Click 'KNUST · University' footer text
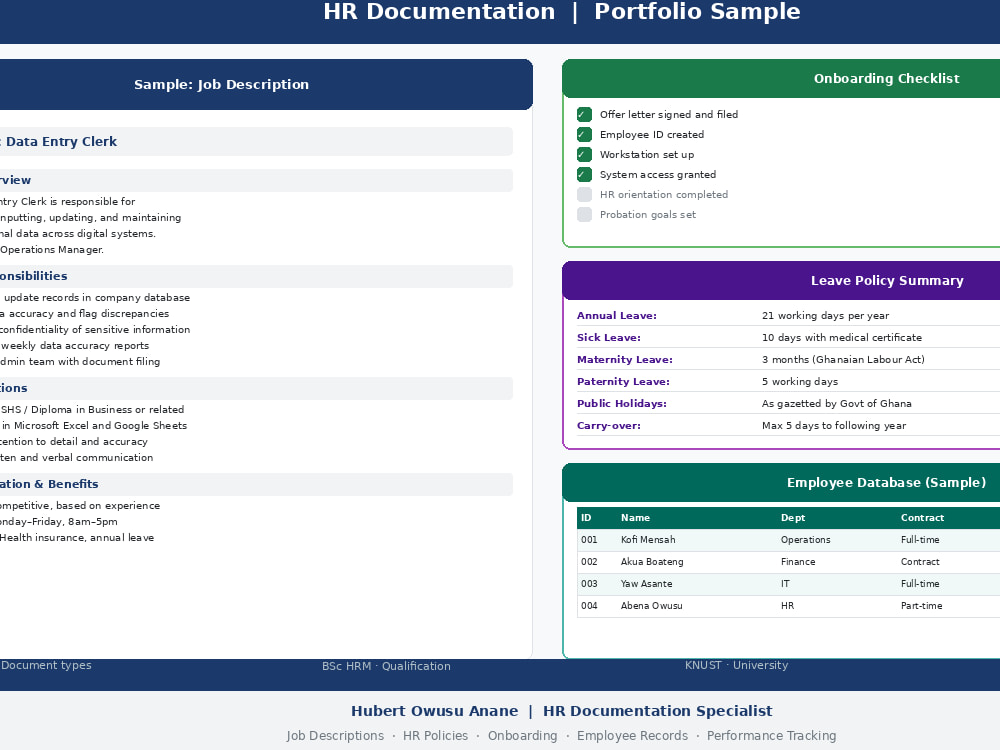The image size is (1000, 750). [x=737, y=665]
